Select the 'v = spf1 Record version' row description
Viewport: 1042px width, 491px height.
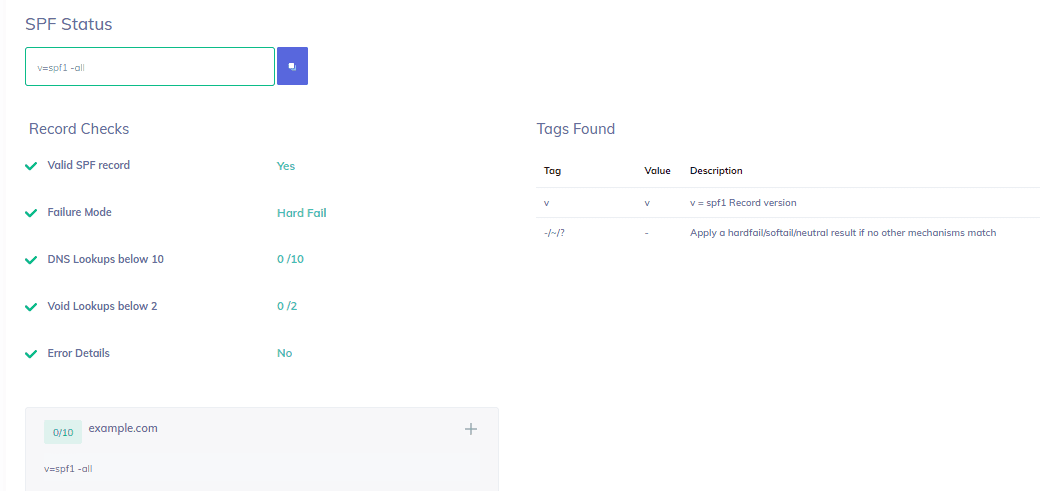pos(743,203)
